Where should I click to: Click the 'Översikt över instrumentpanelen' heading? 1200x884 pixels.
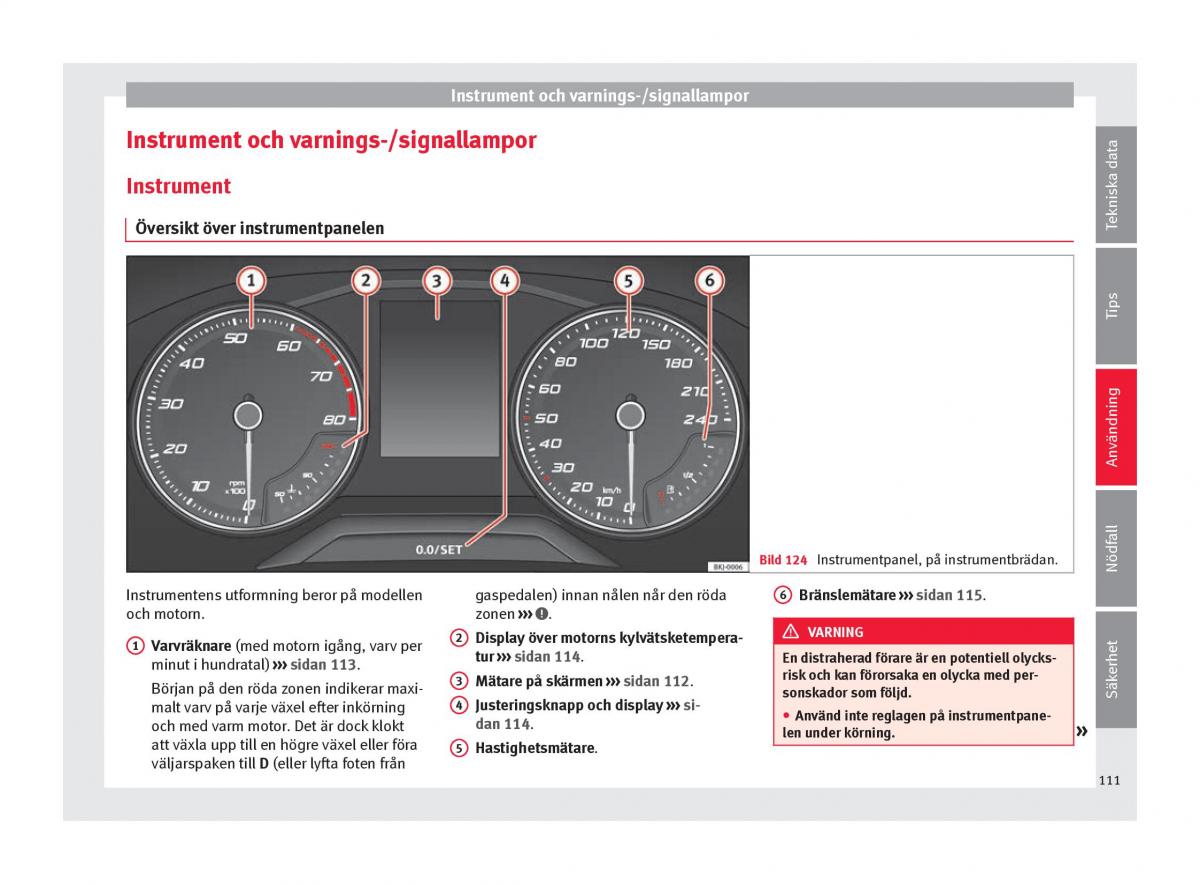[x=260, y=228]
